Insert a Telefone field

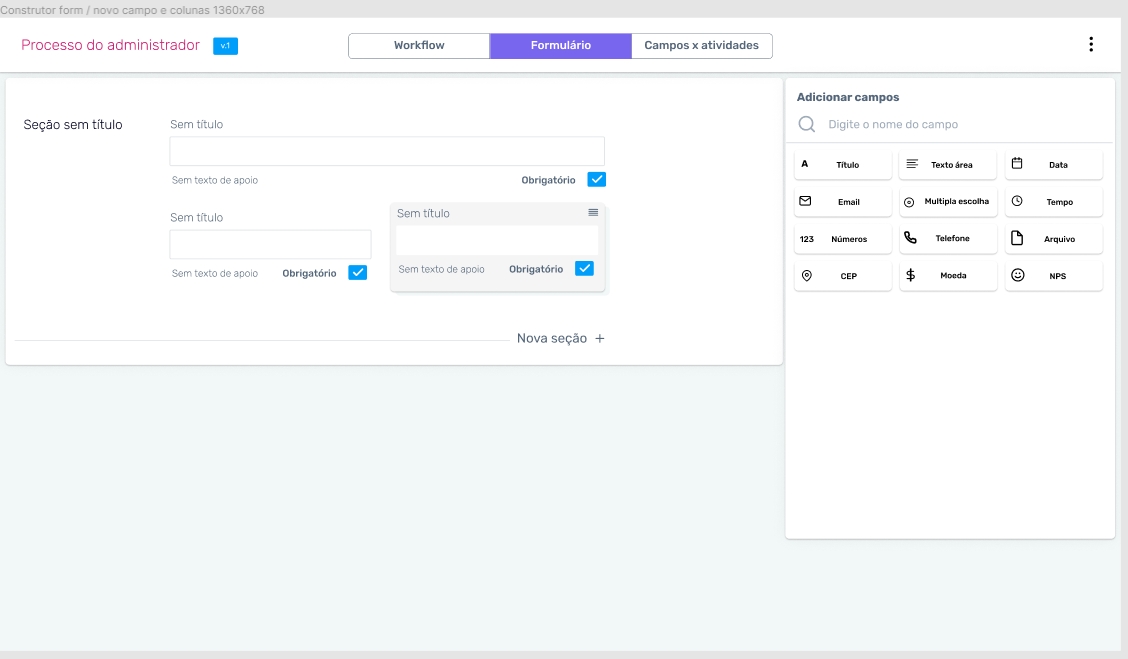tap(948, 239)
